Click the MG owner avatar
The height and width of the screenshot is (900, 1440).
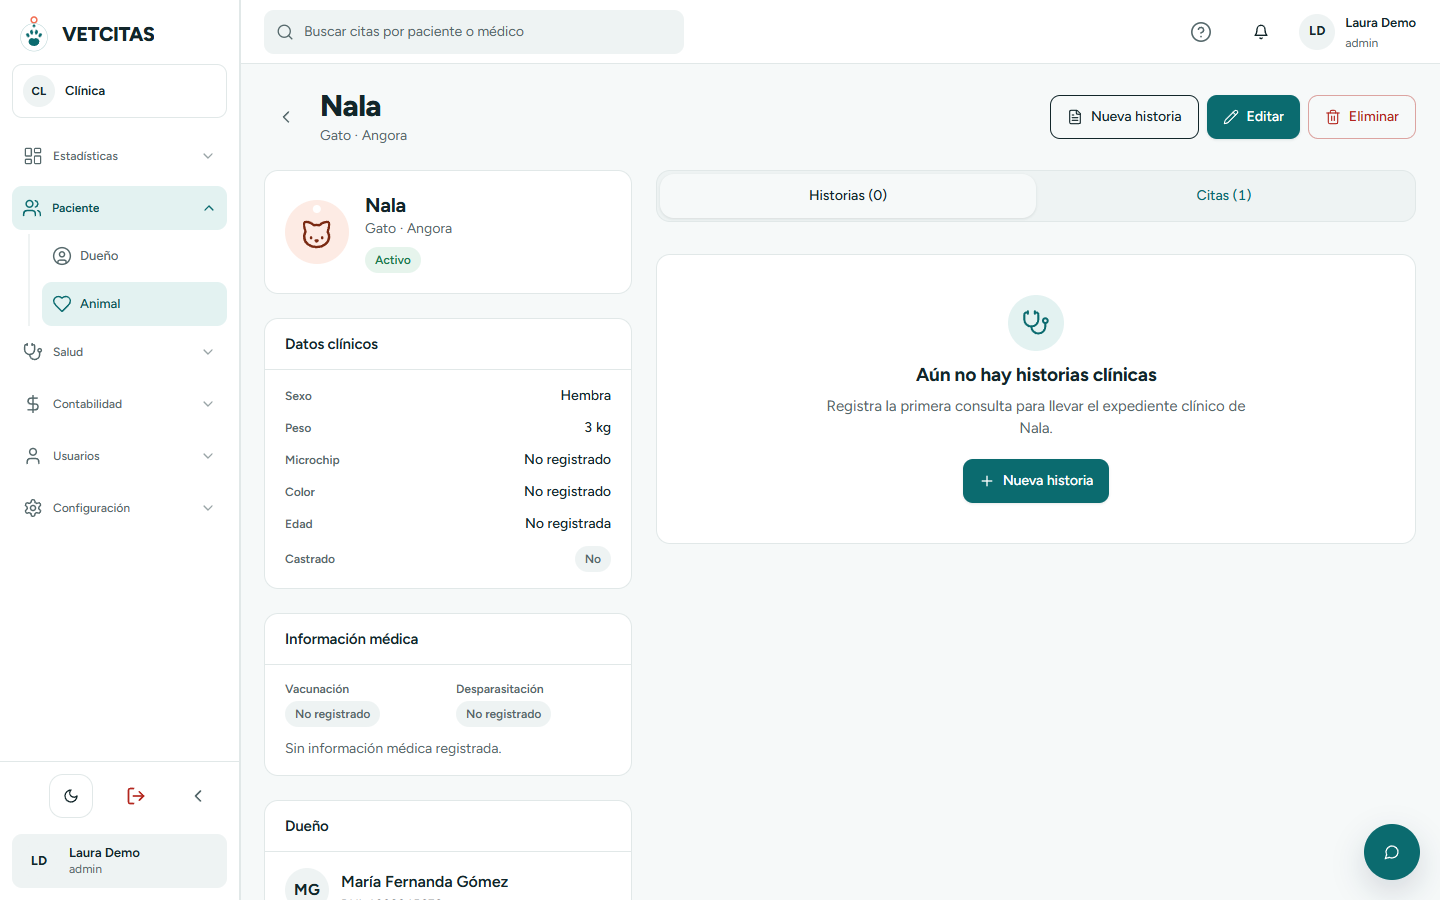click(x=307, y=887)
